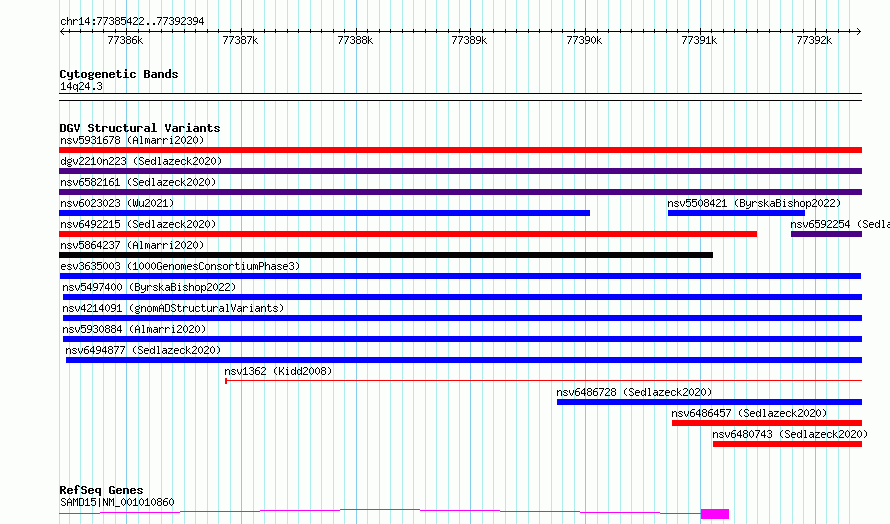890x524 pixels.
Task: Click the red nsv6492215 variant bar
Action: 408,234
